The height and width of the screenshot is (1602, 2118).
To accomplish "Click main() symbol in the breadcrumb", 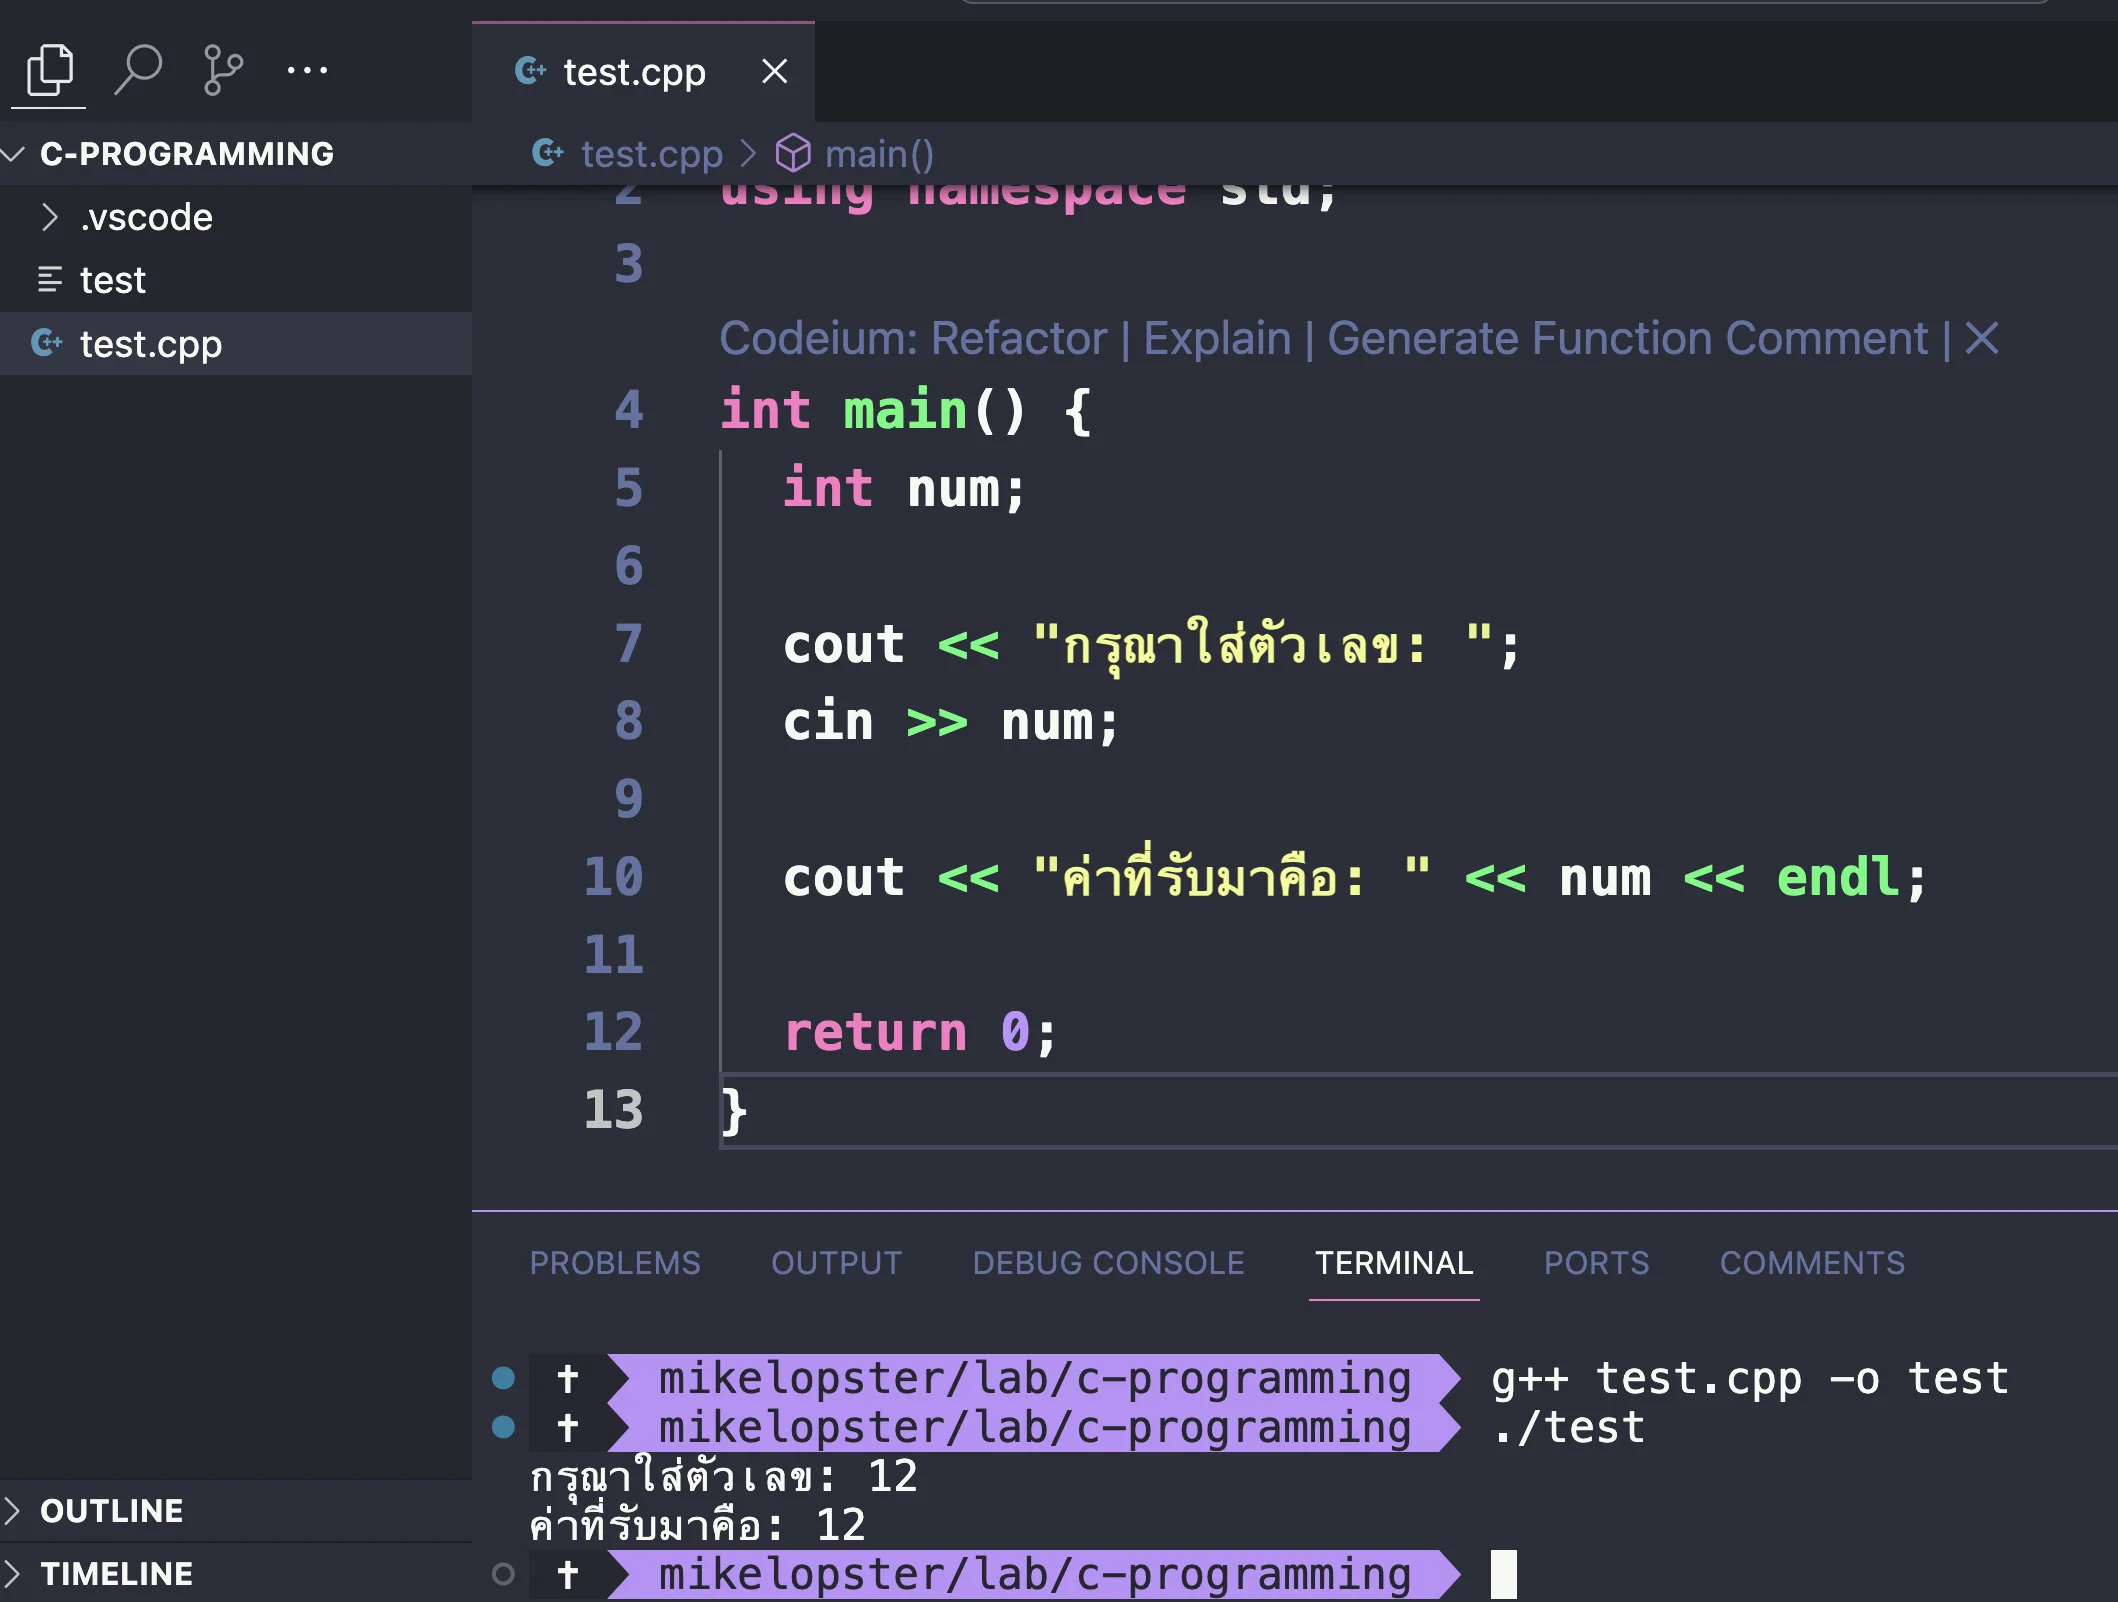I will coord(879,154).
